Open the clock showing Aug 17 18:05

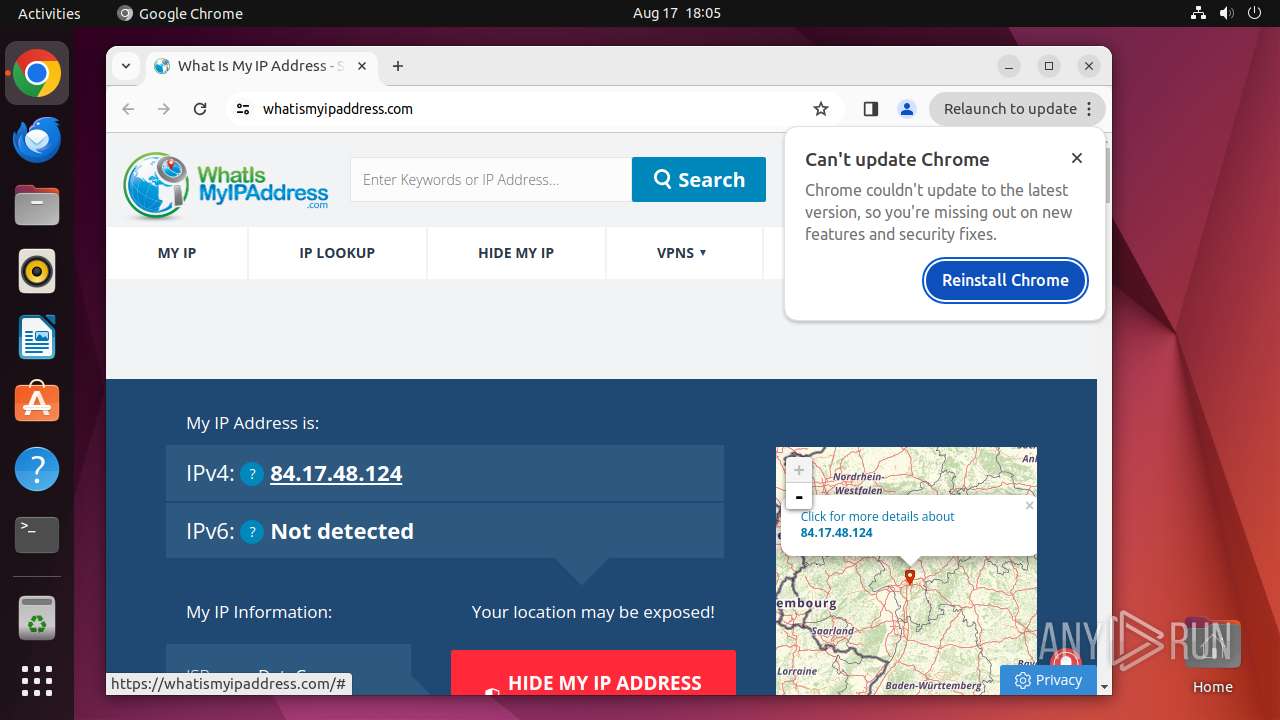[x=677, y=13]
